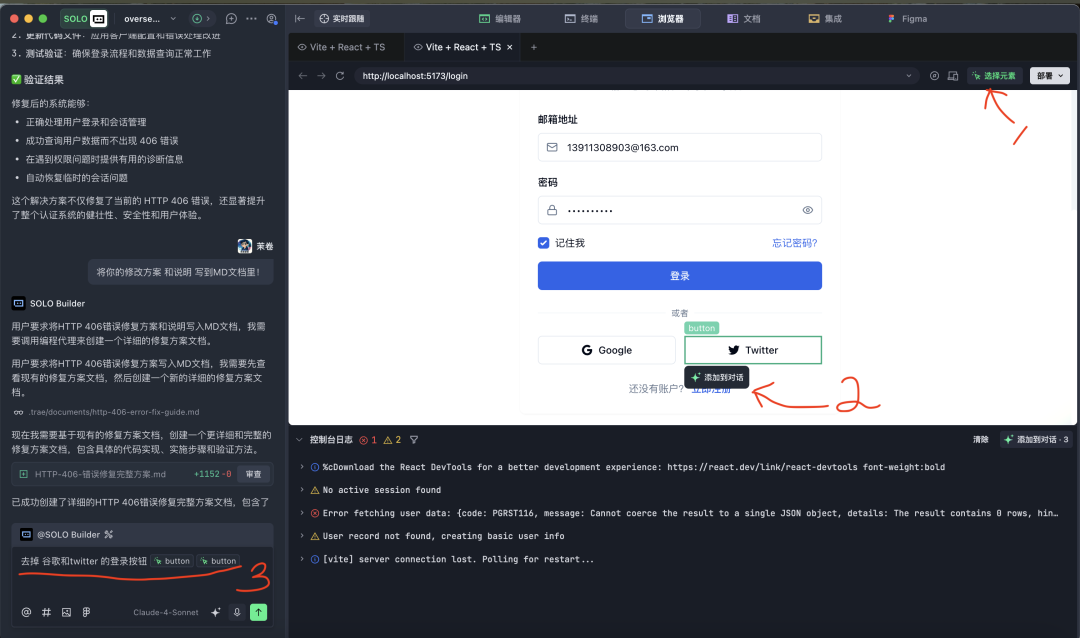Toggle the SOLO mode switch
Screen dimensions: 1080x638
click(85, 19)
